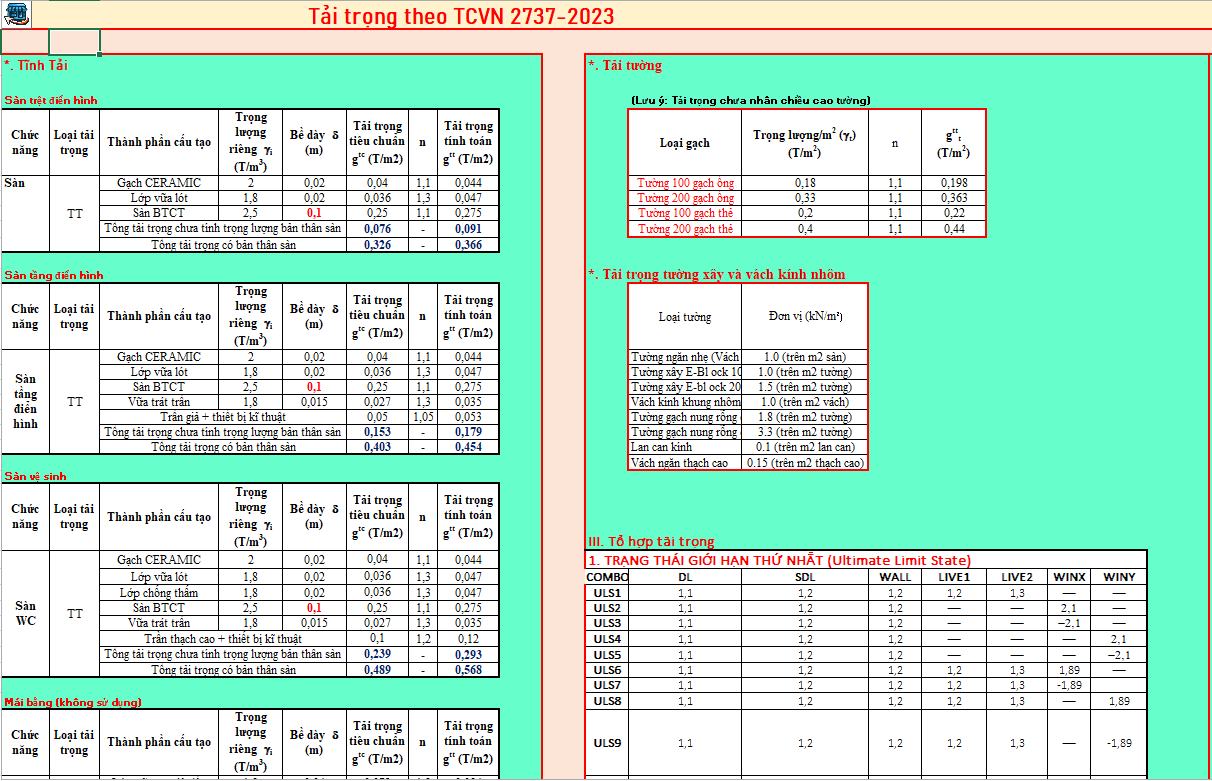Select the WINY column header
Image resolution: width=1212 pixels, height=781 pixels.
[1119, 577]
